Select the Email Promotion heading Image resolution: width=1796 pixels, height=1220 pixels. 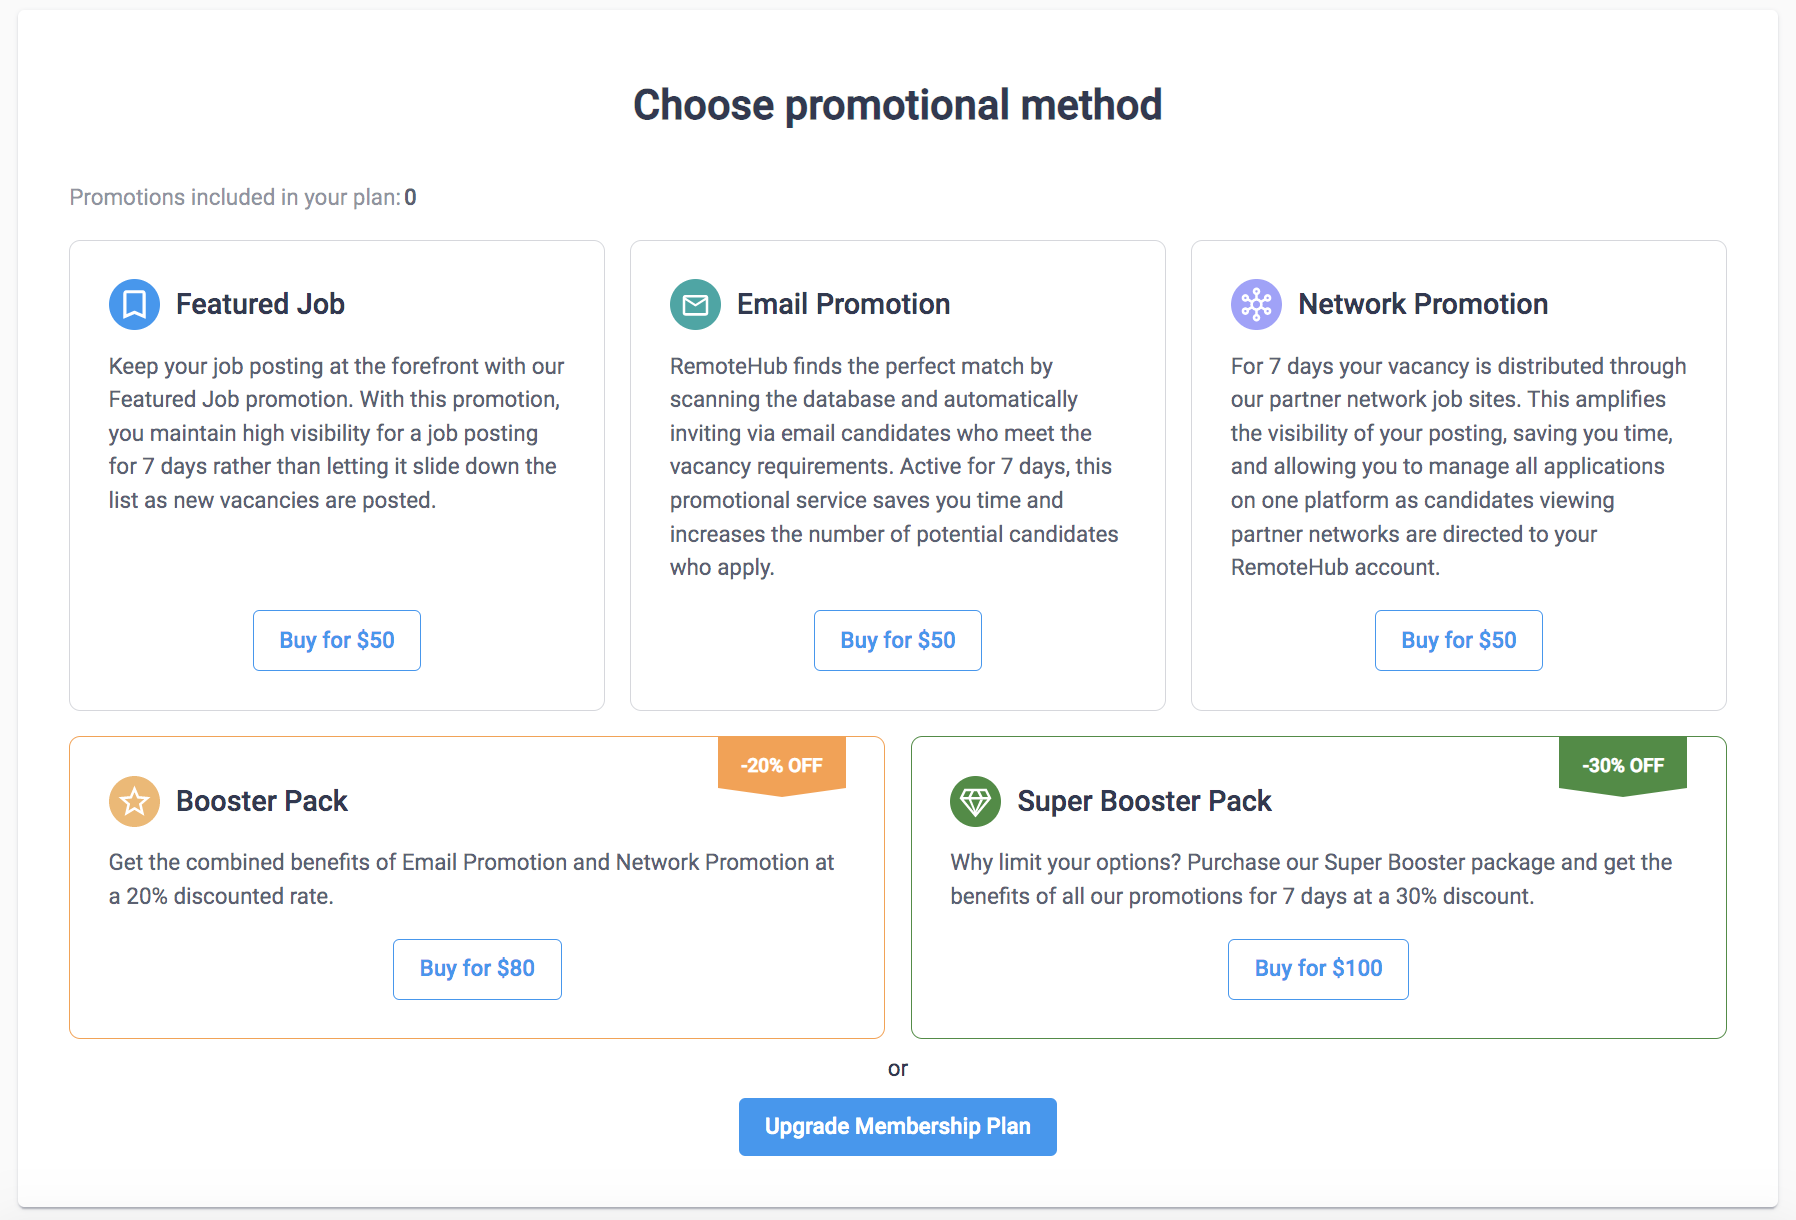click(843, 304)
